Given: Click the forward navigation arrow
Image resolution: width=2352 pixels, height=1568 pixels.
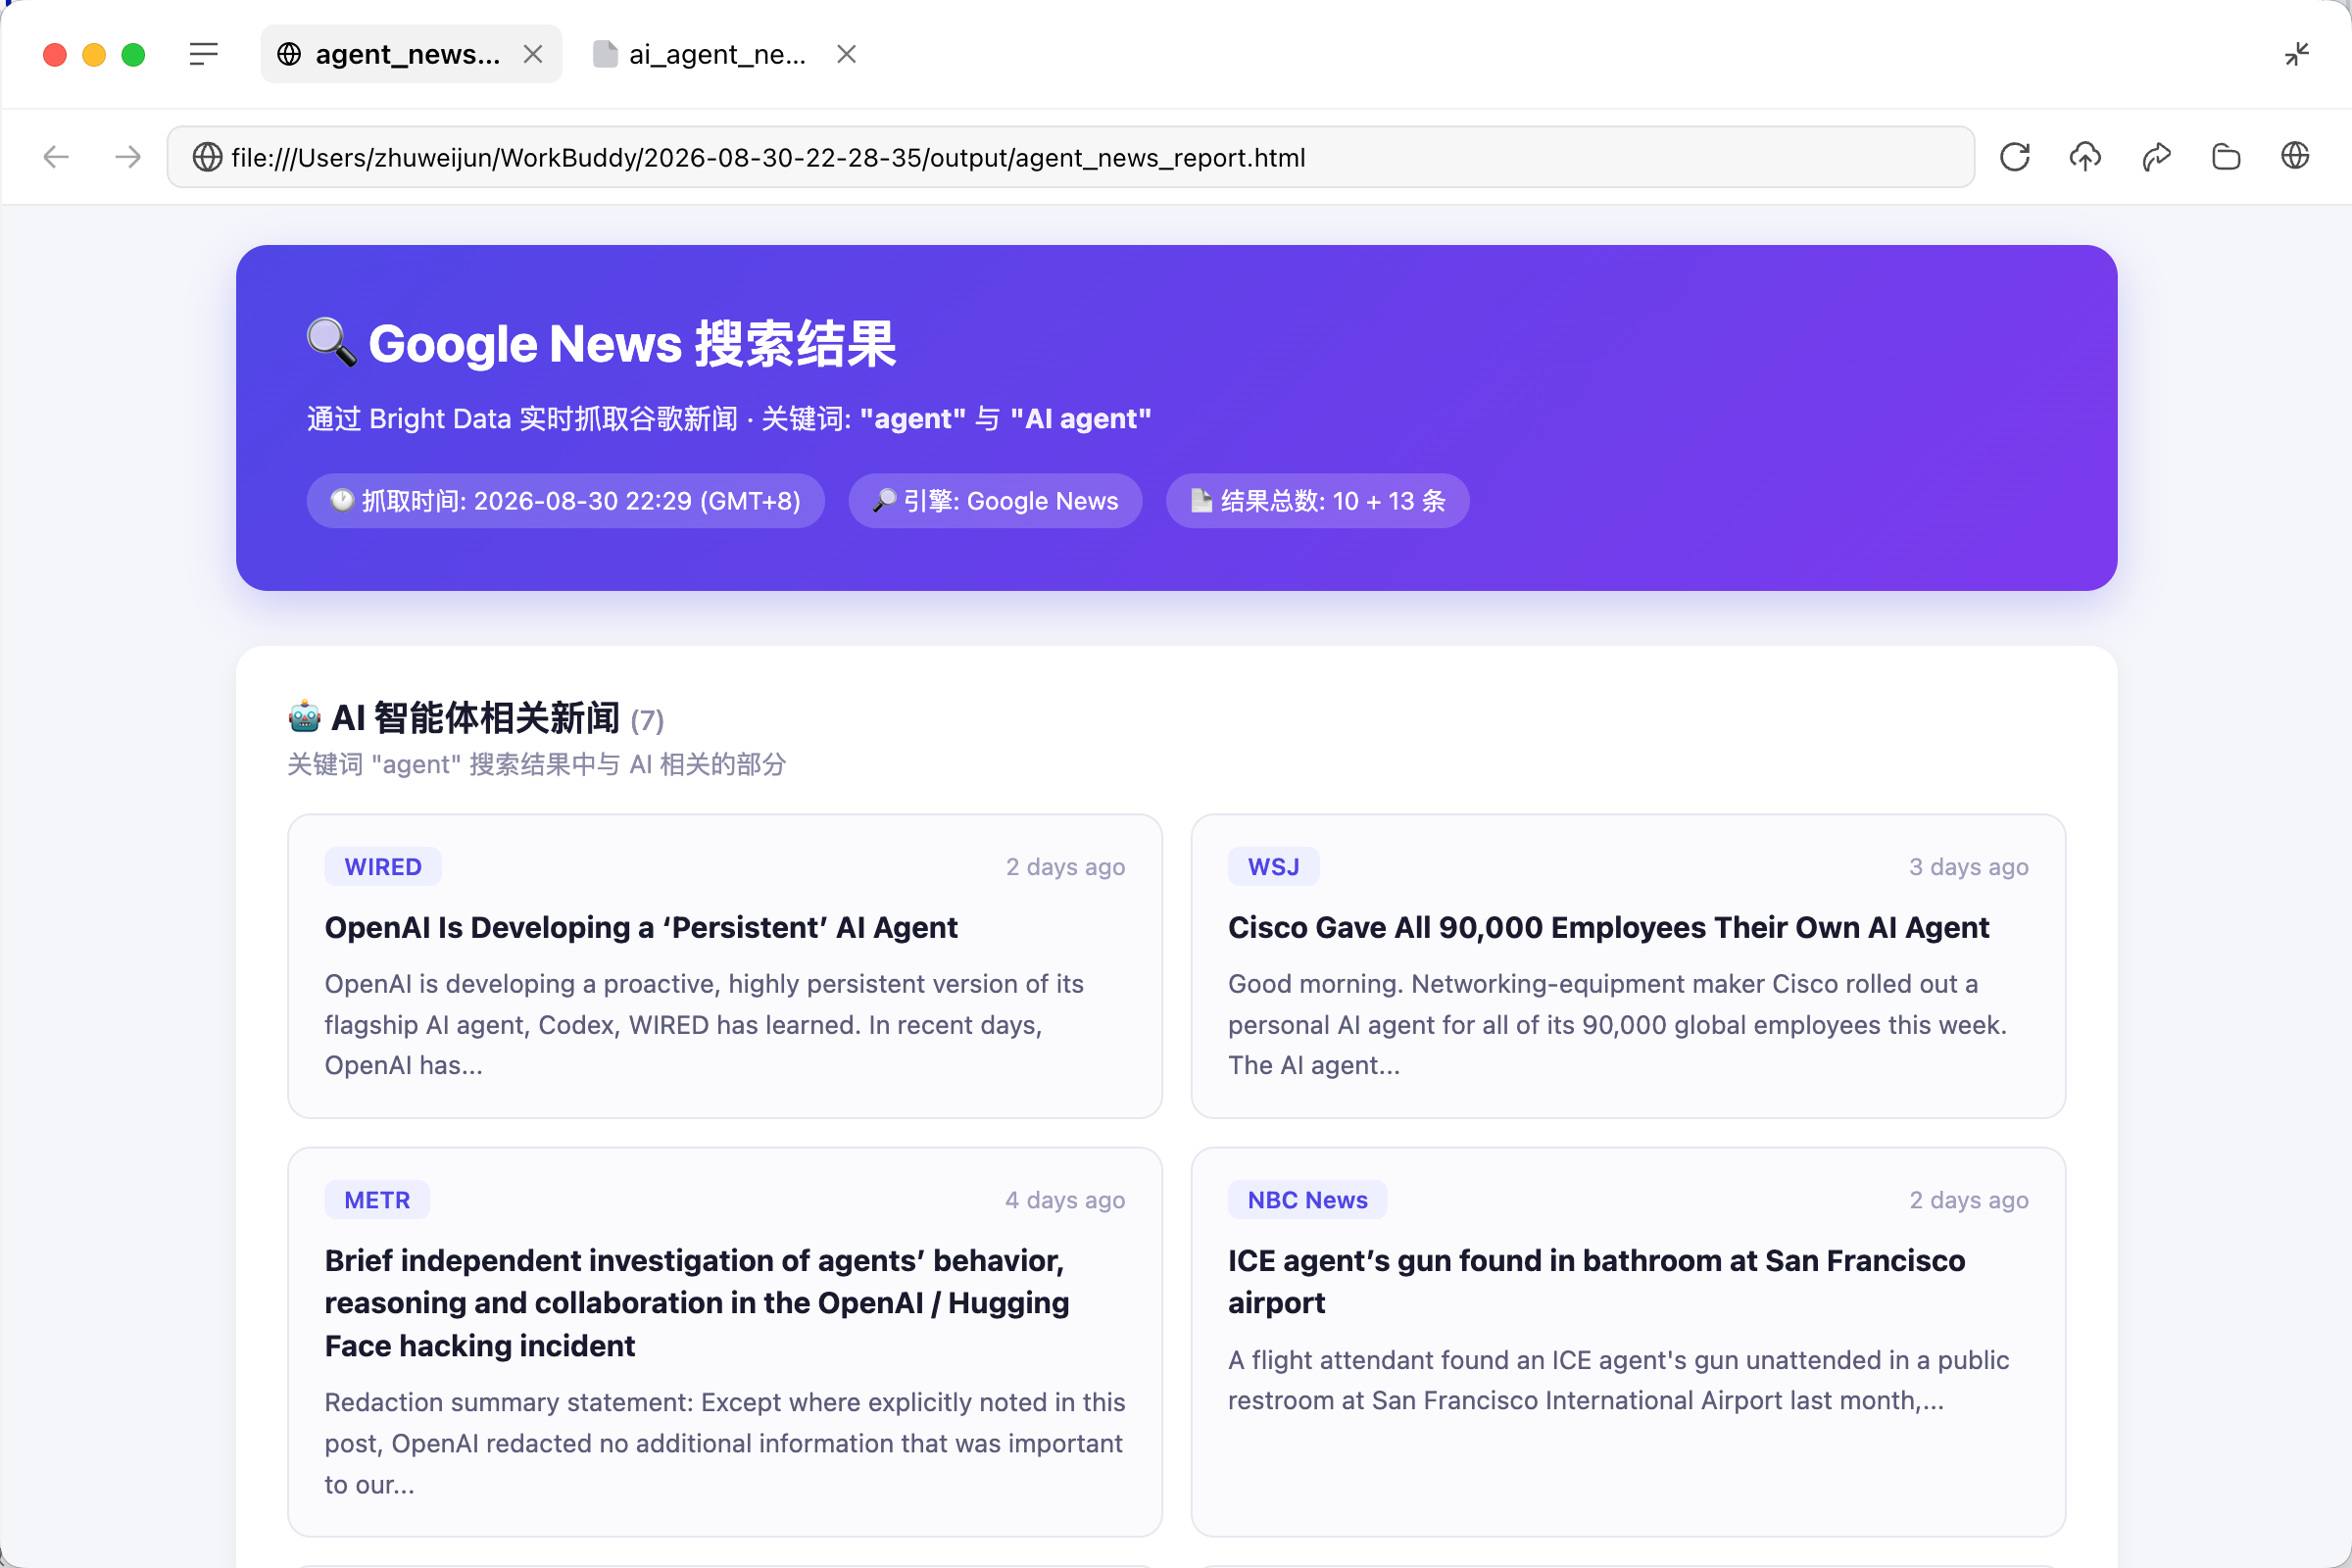Looking at the screenshot, I should pyautogui.click(x=127, y=157).
